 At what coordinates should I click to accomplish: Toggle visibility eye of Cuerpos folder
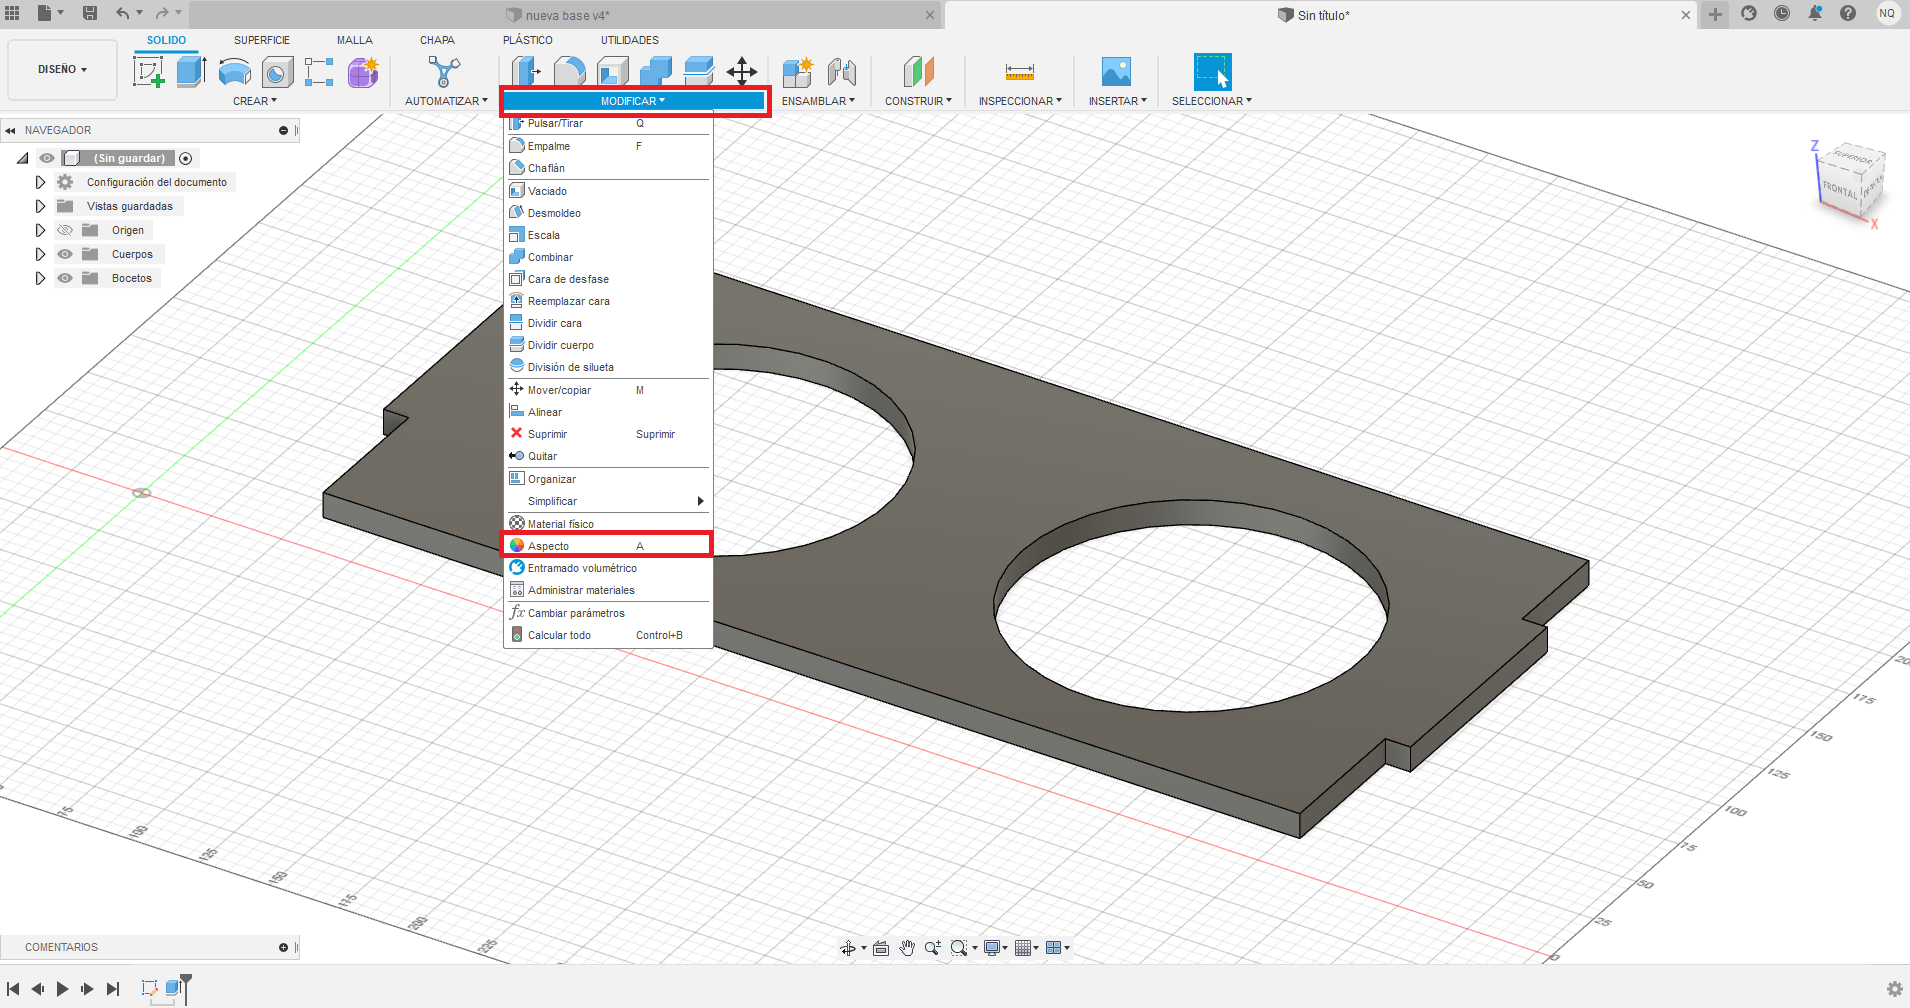(x=65, y=254)
